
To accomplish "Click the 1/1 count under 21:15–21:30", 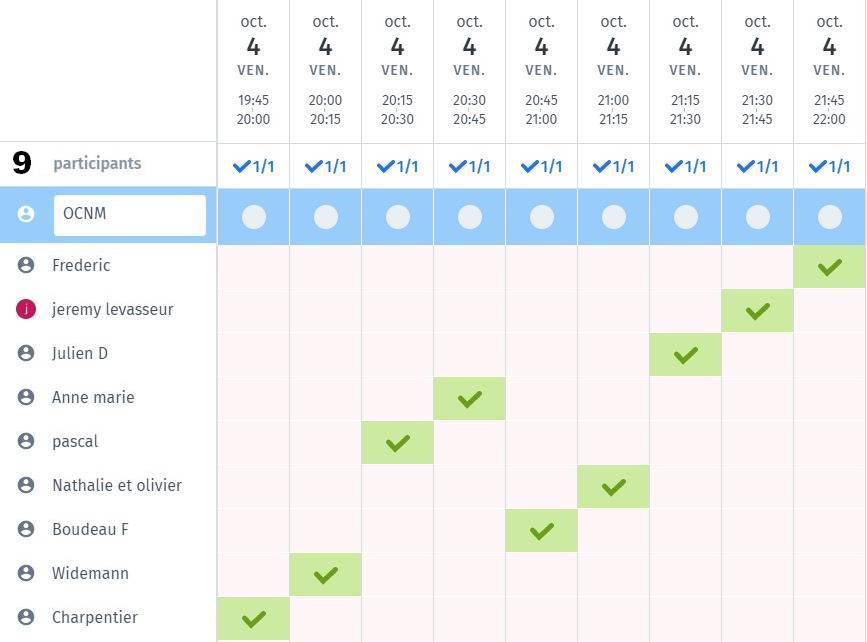I will (686, 166).
